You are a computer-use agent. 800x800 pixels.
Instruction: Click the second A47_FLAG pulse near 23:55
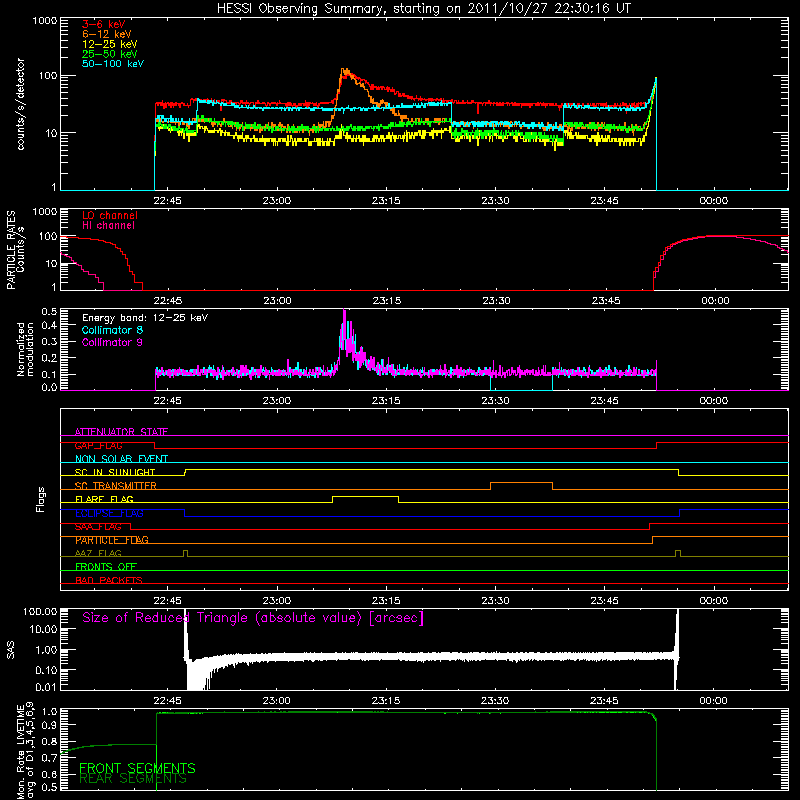point(678,553)
